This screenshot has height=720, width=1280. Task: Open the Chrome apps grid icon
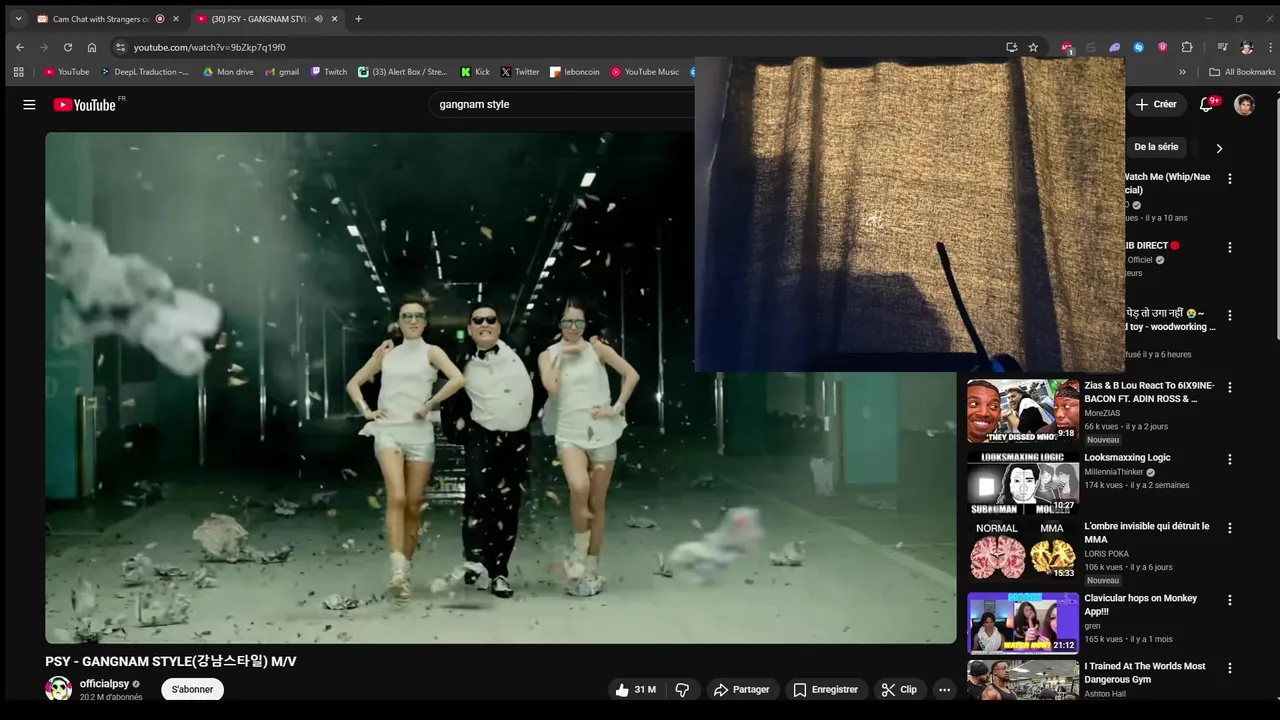click(18, 72)
